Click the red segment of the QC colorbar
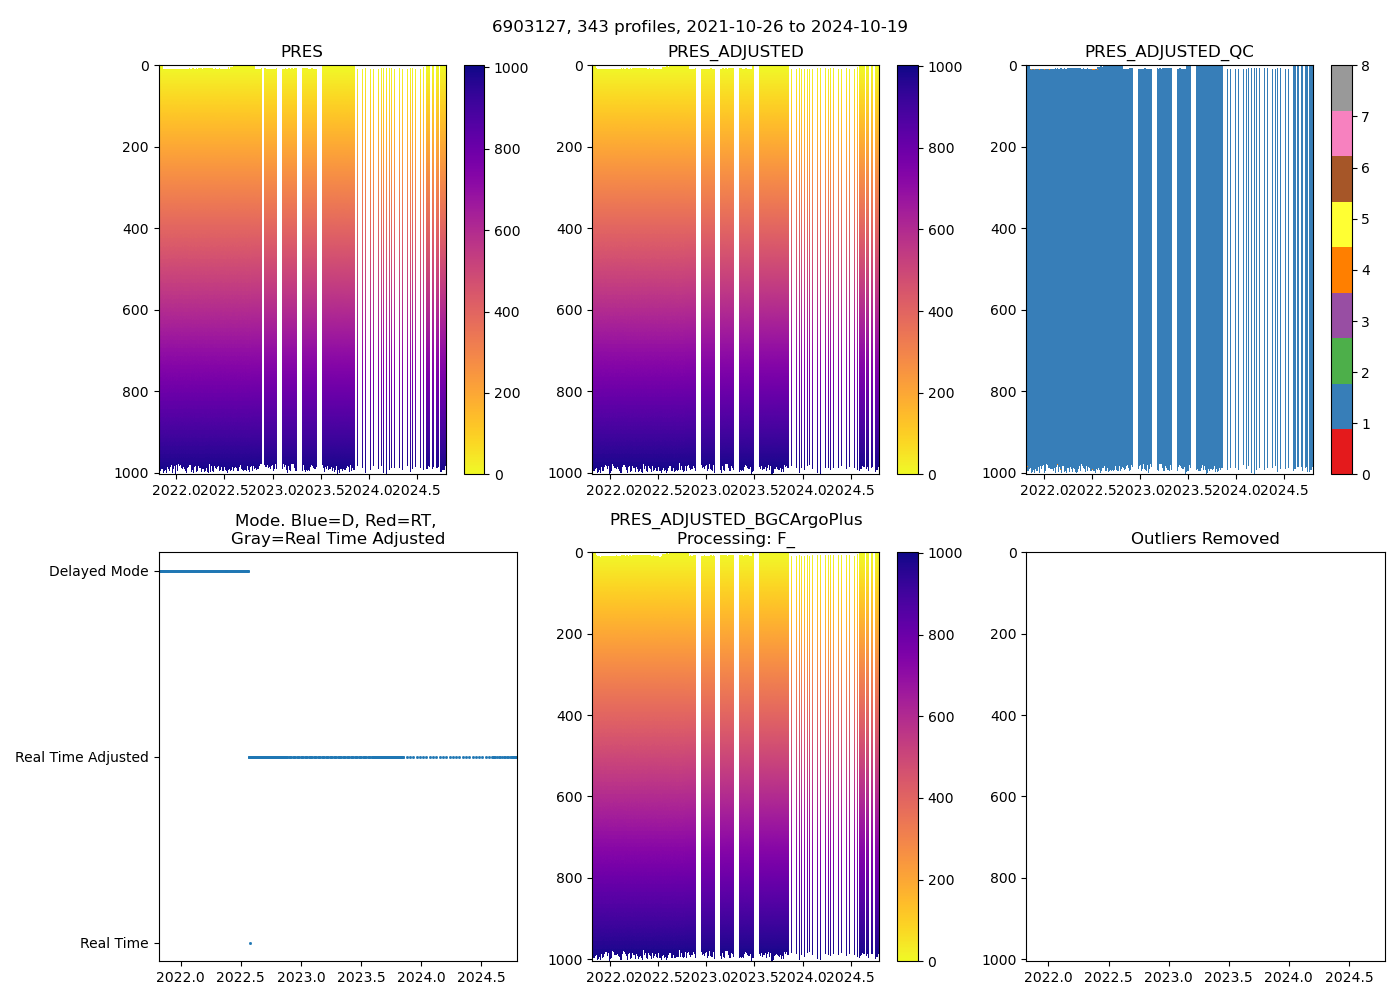1400x1000 pixels. (1341, 452)
